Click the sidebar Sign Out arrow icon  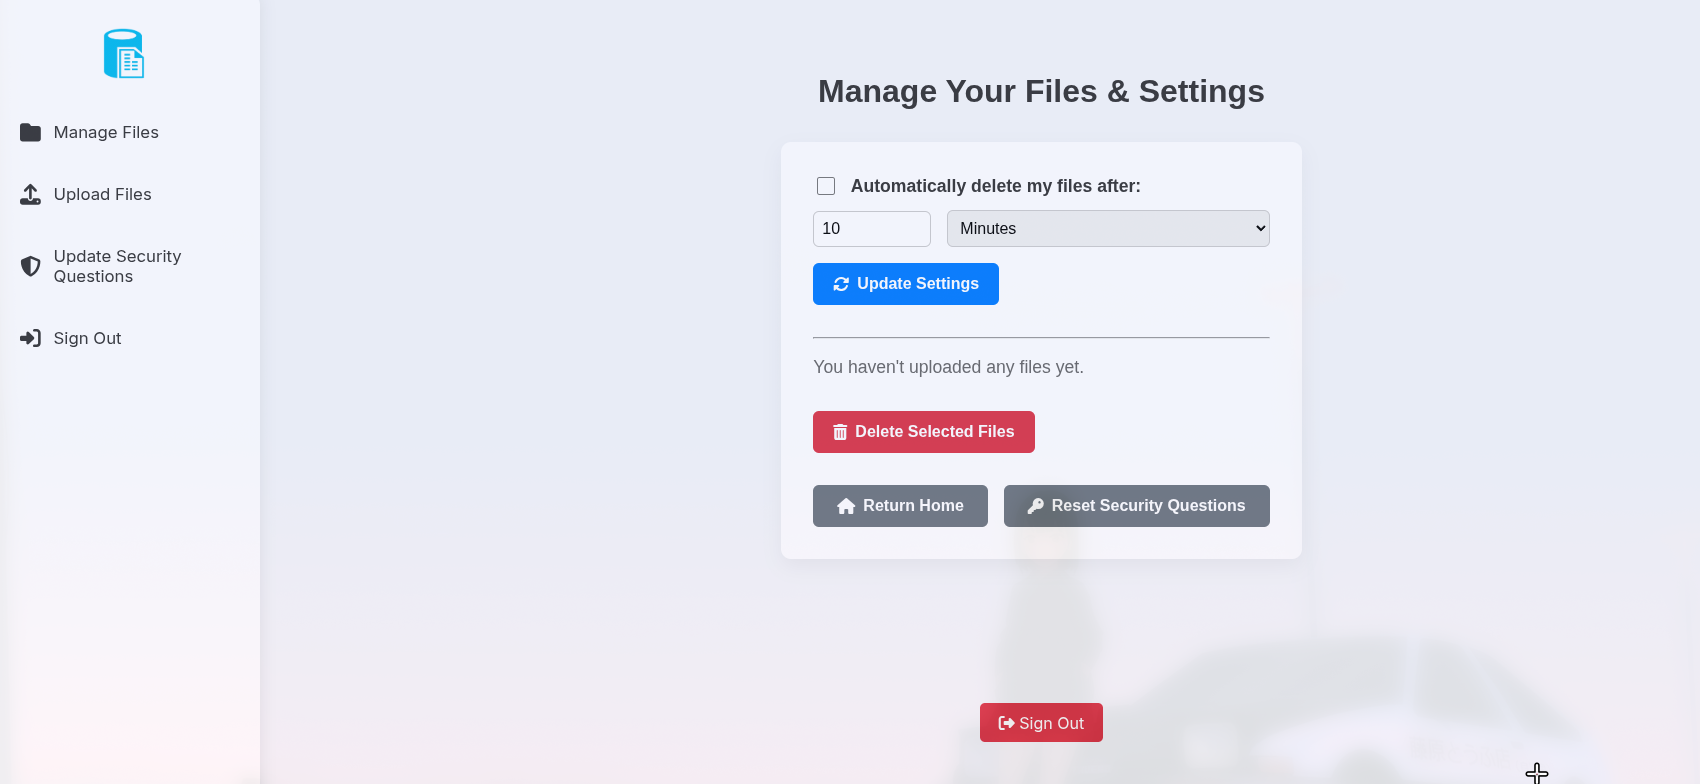31,338
